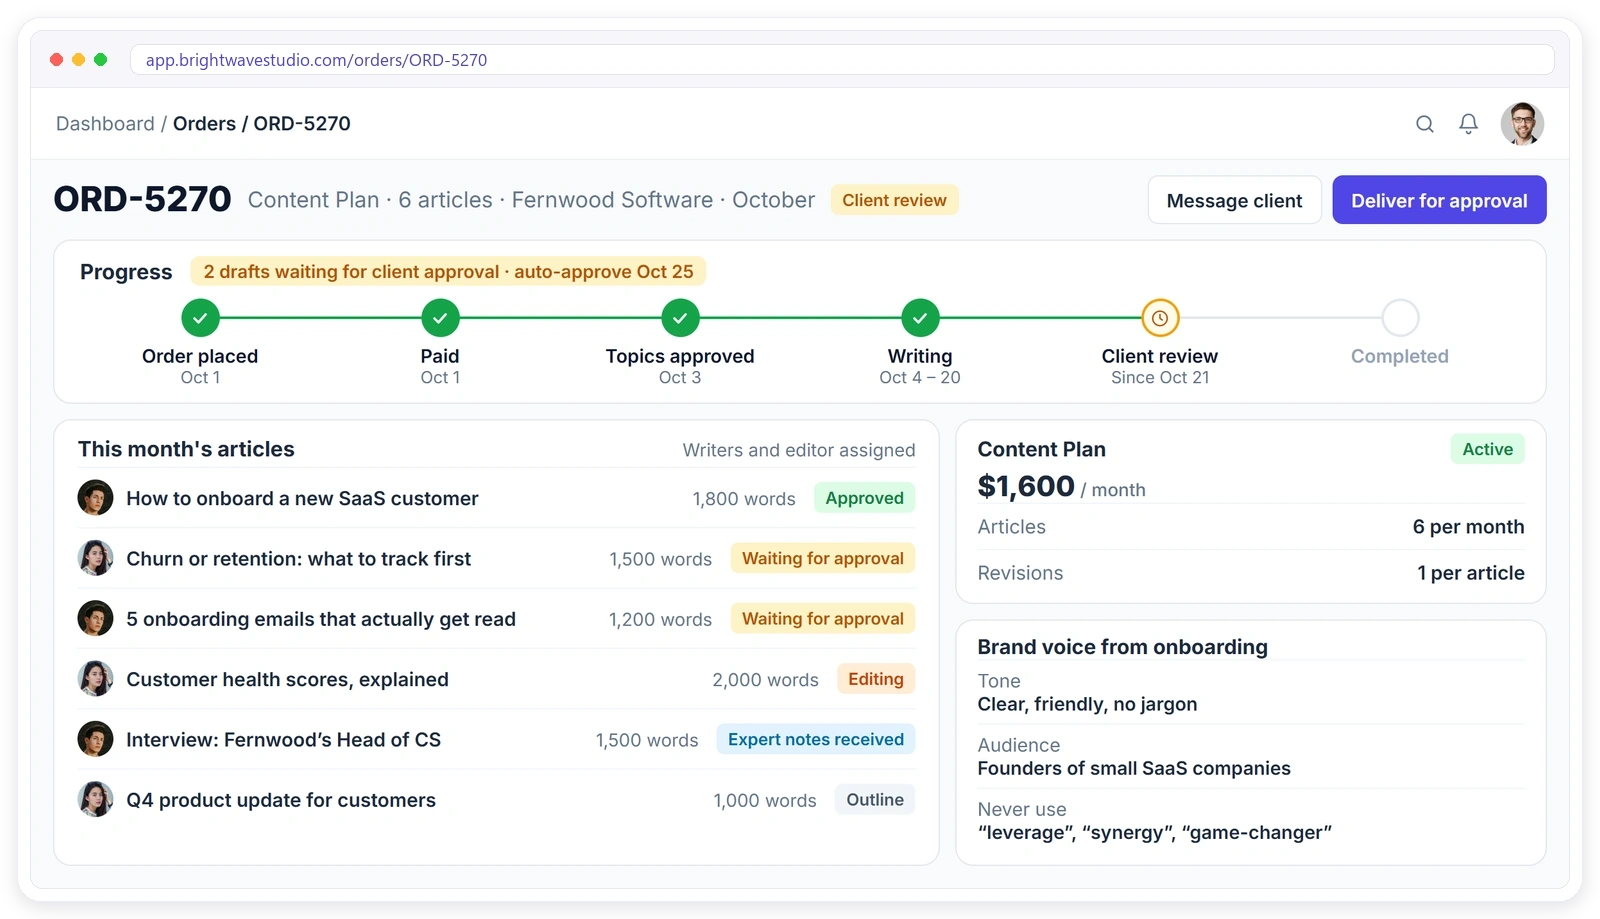This screenshot has height=919, width=1600.
Task: Click the empty Completed step circle
Action: click(1400, 318)
